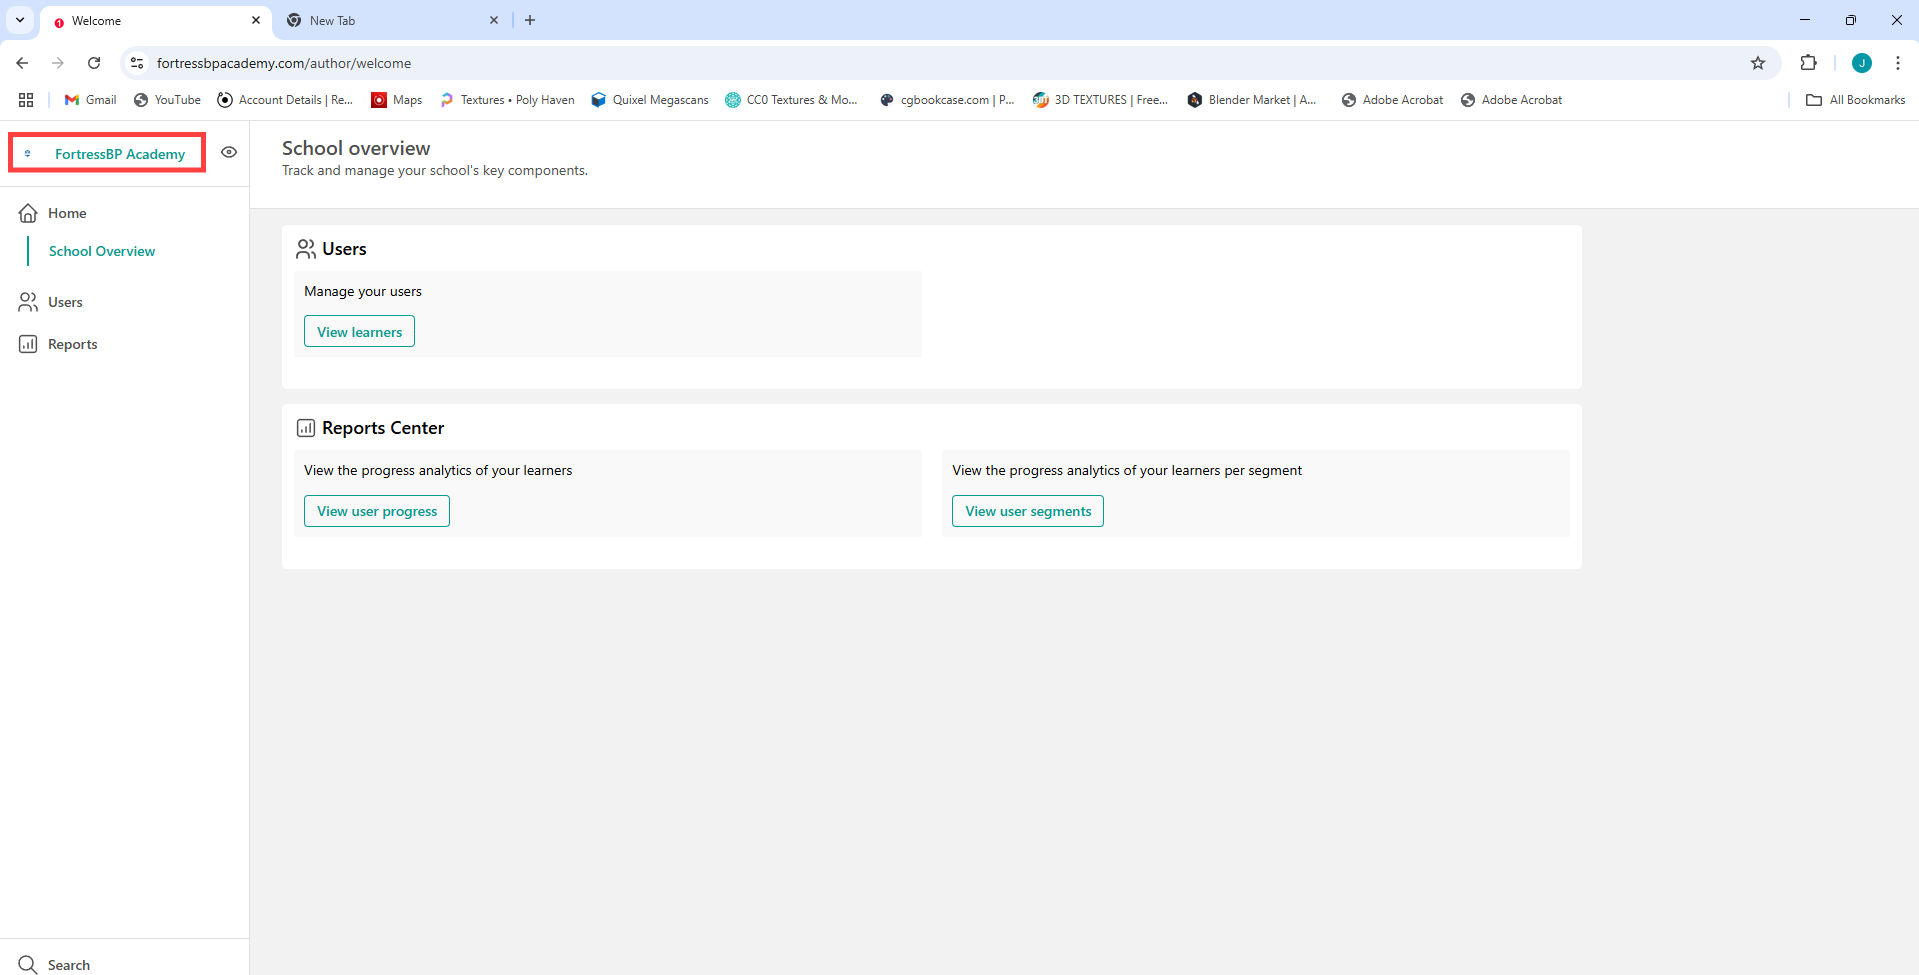
Task: Reload the page
Action: (94, 63)
